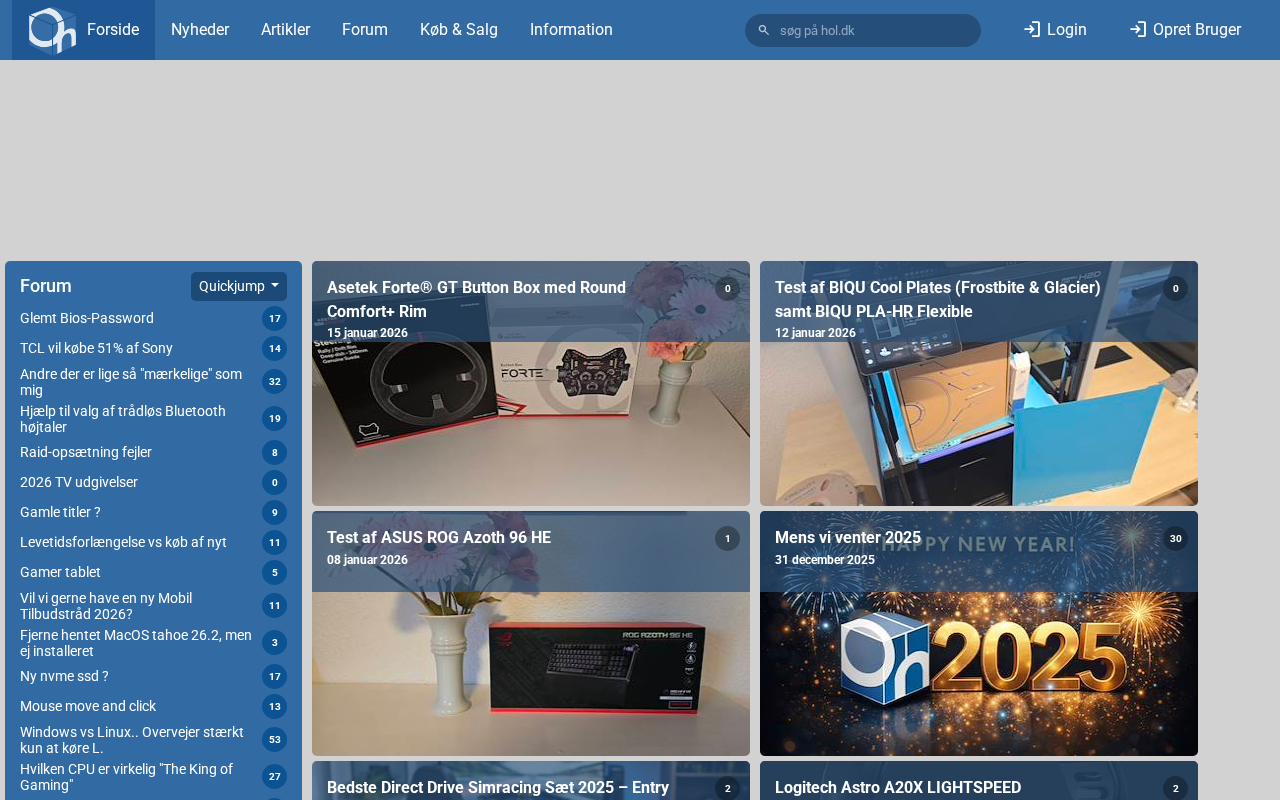Viewport: 1280px width, 800px height.
Task: Open thread Hjælp til valg af trådløs Bluetooth højtaler
Action: 123,419
